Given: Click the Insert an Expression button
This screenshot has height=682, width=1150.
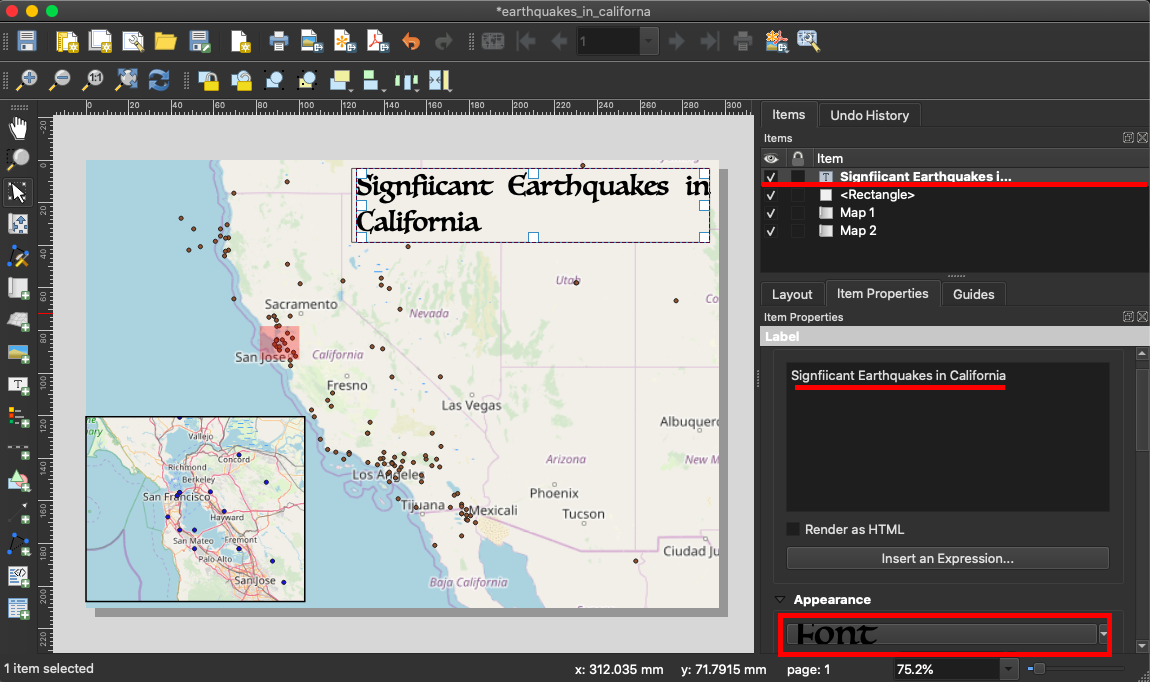Looking at the screenshot, I should coord(947,558).
